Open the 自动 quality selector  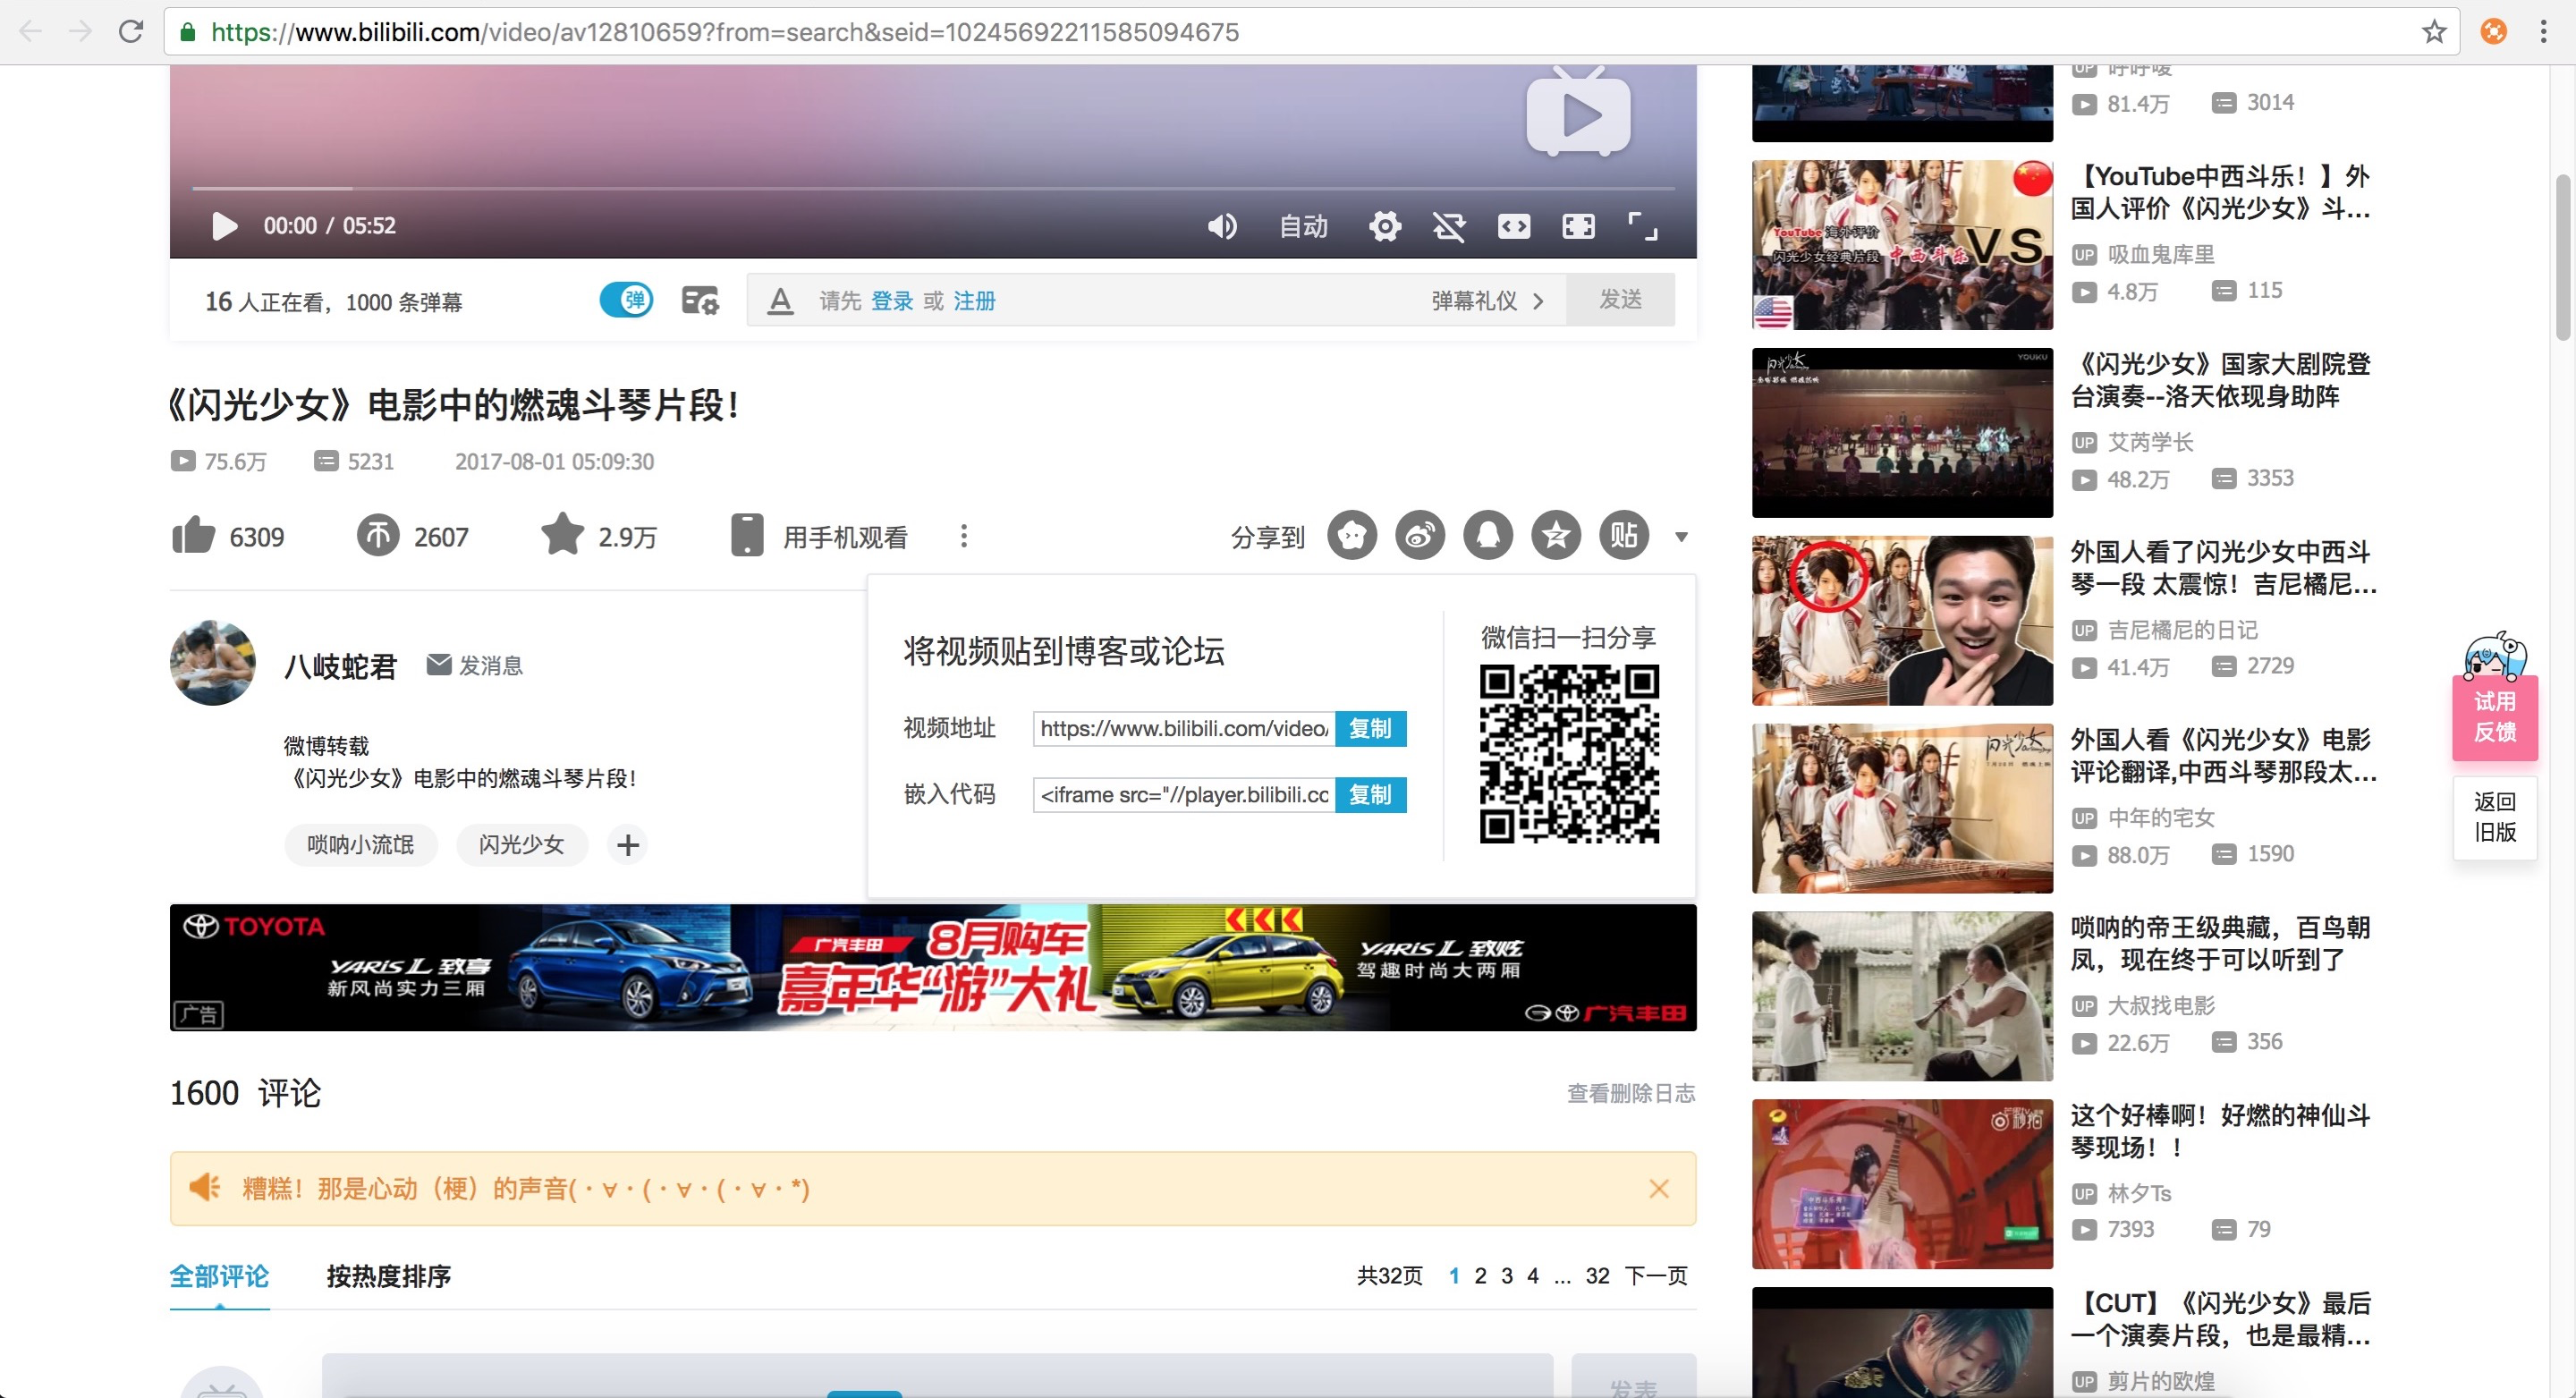click(1304, 226)
